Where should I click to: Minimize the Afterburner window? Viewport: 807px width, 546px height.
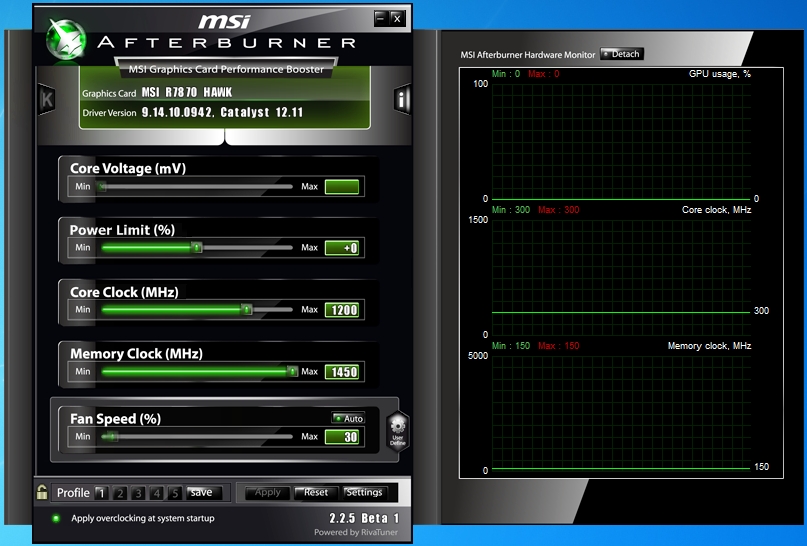tap(380, 19)
